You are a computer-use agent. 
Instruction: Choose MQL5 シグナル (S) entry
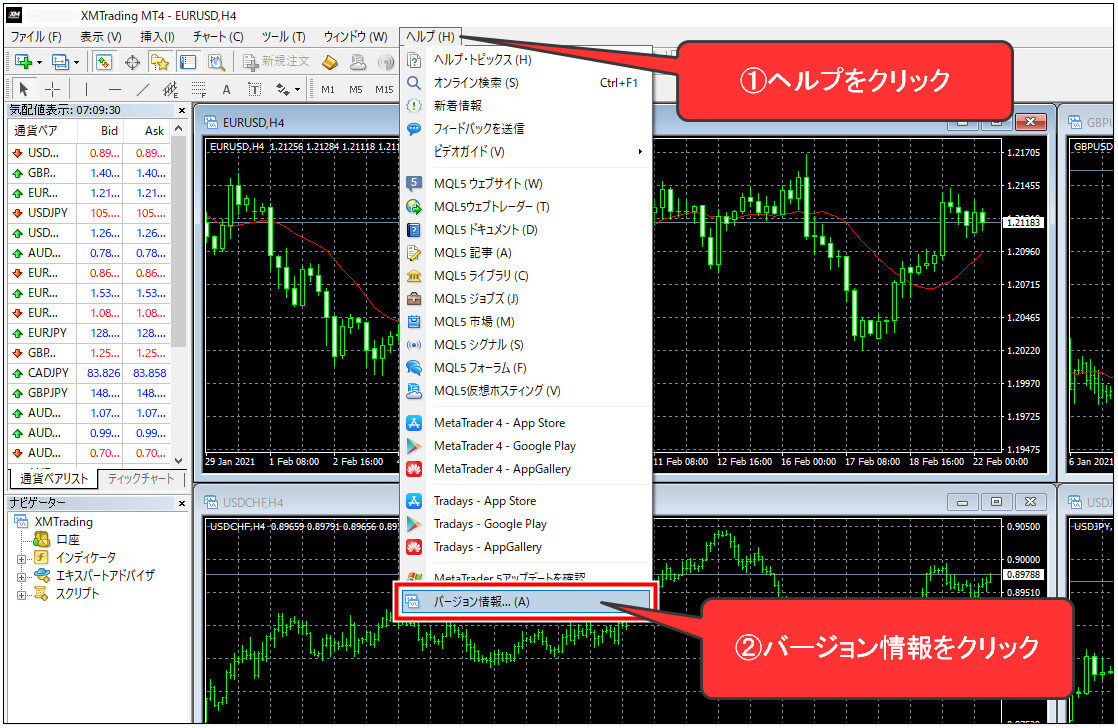pyautogui.click(x=526, y=344)
